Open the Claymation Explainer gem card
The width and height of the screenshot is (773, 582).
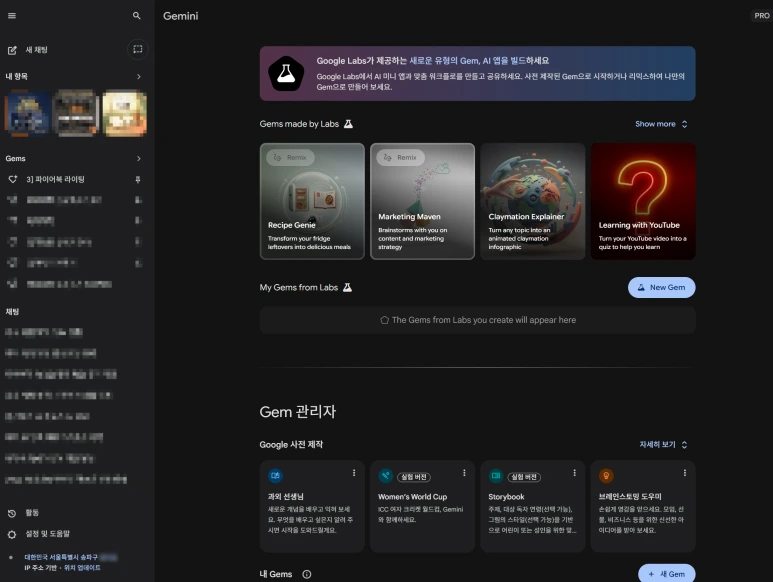pos(533,201)
